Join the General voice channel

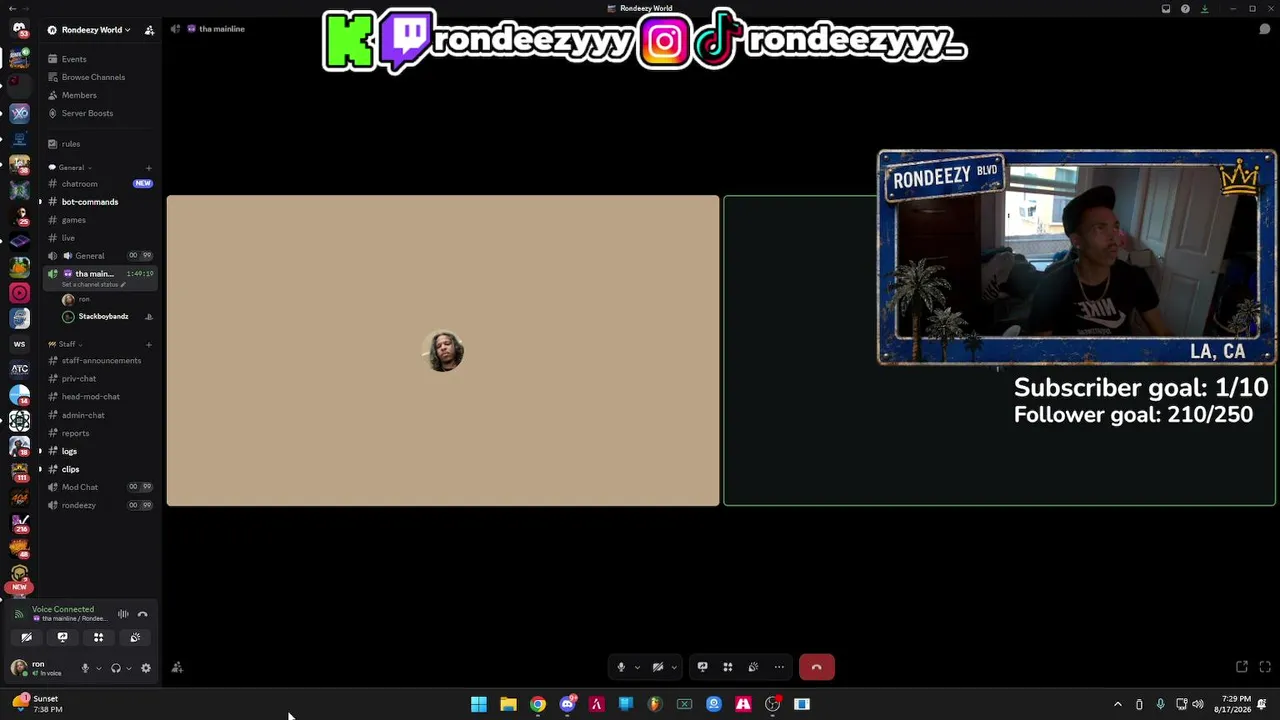tap(98, 256)
